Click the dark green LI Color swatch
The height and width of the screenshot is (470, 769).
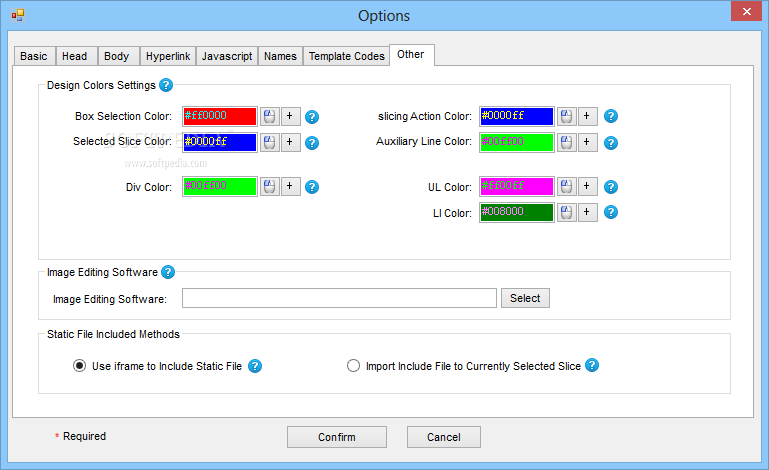click(517, 212)
